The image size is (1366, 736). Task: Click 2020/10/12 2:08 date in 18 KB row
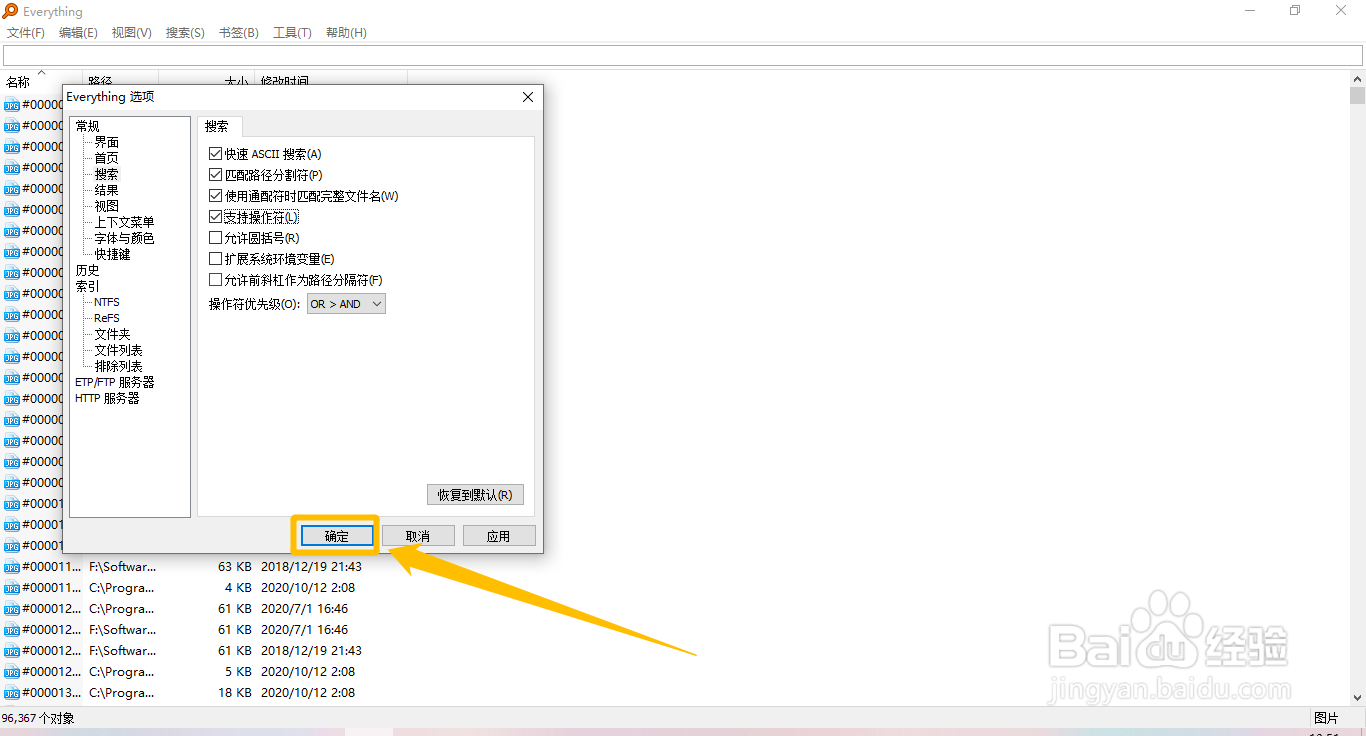308,693
